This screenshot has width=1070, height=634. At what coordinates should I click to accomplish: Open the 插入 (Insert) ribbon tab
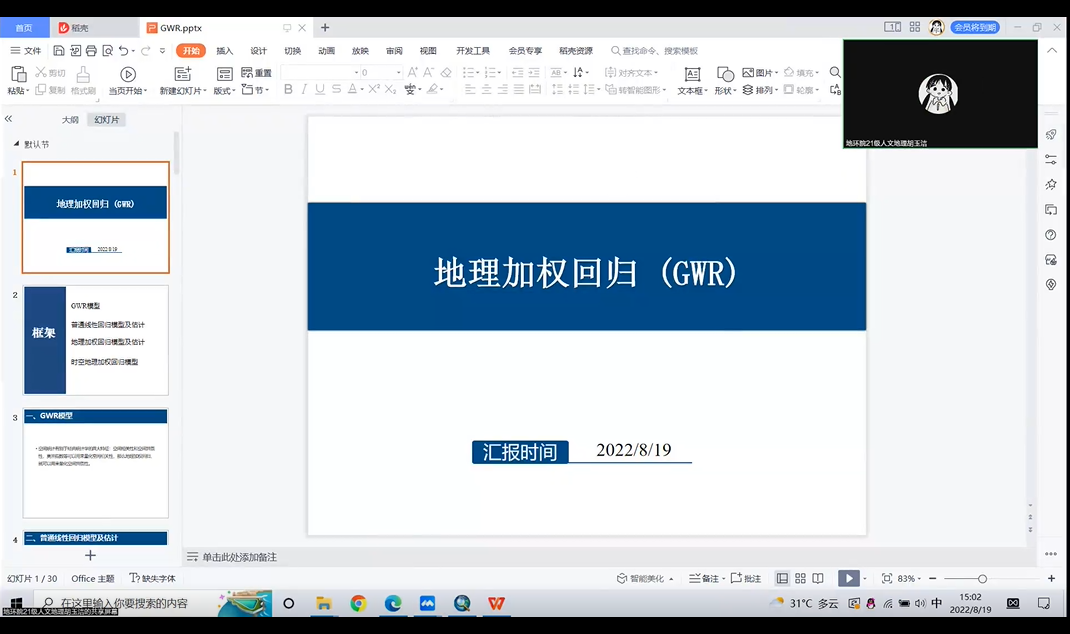pyautogui.click(x=225, y=51)
